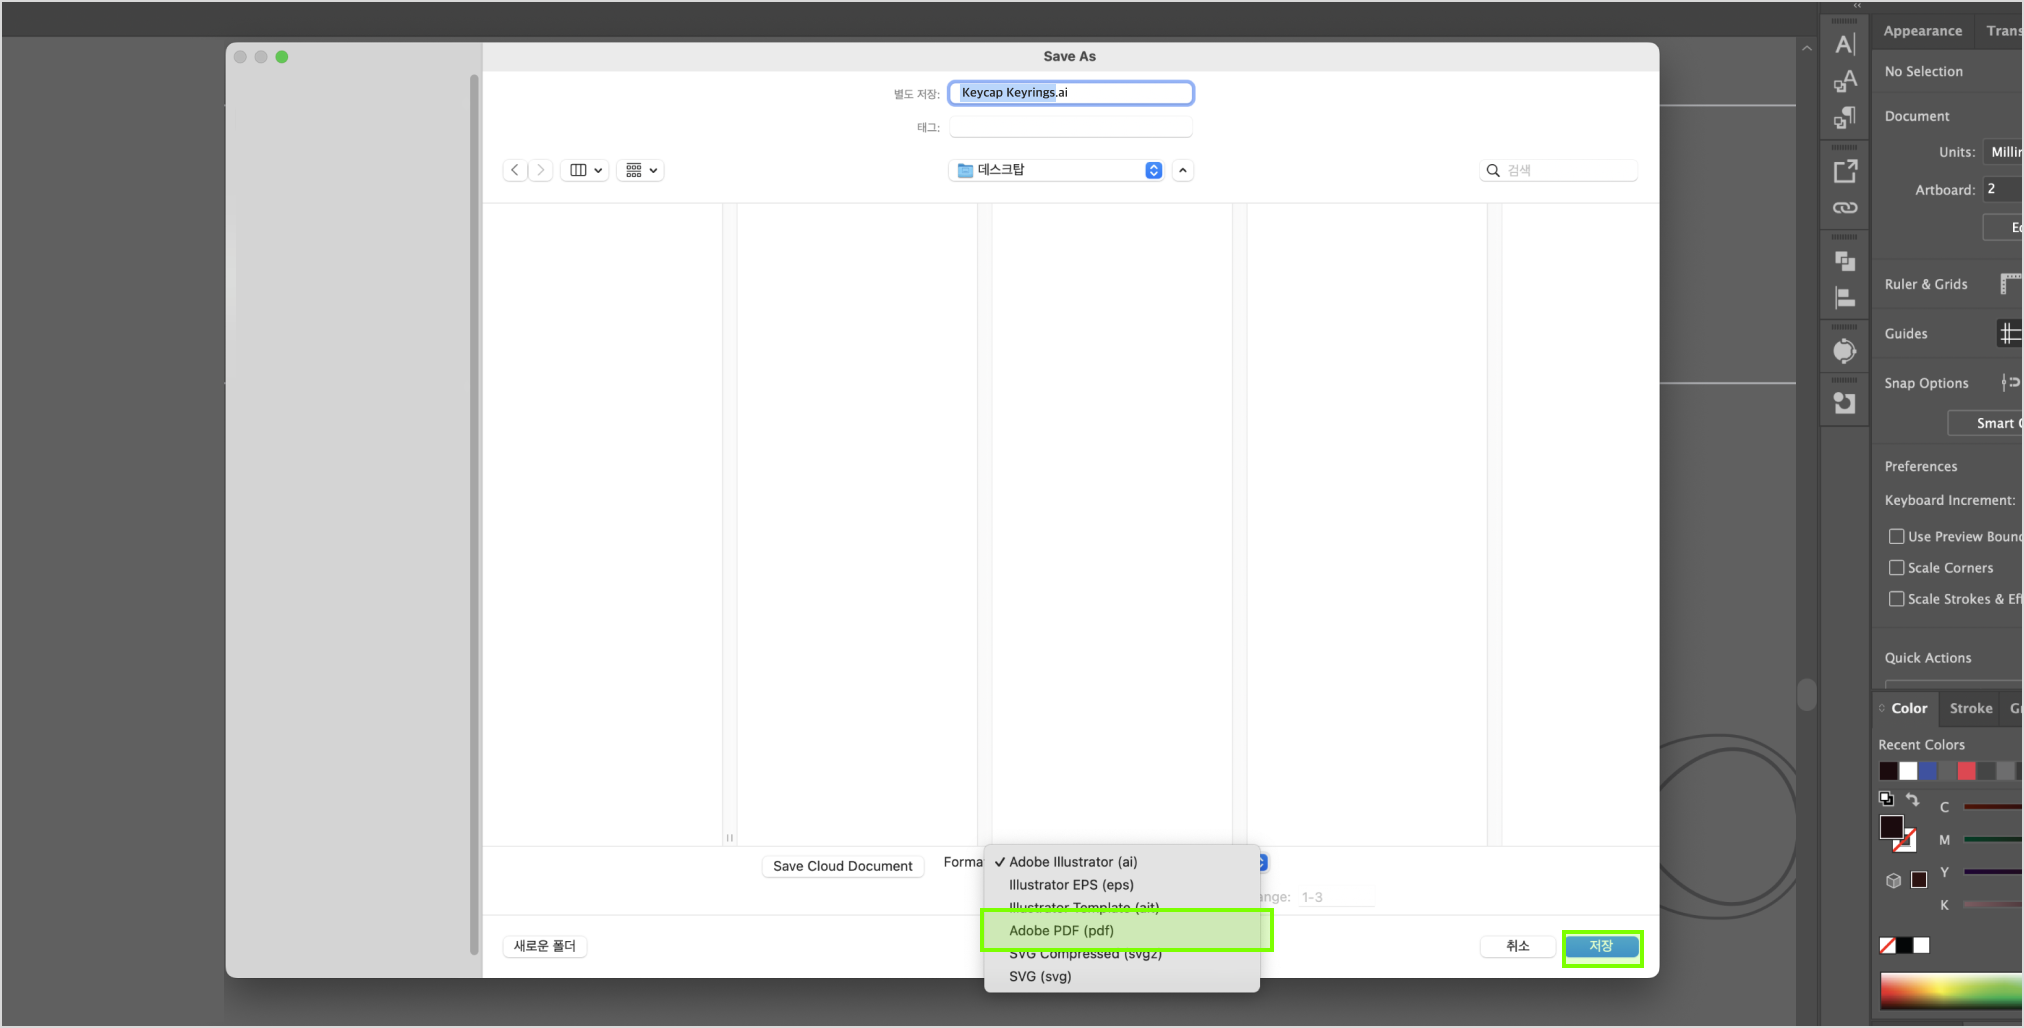2024x1028 pixels.
Task: Enable Use Preview Bounds checkbox
Action: click(x=1896, y=537)
